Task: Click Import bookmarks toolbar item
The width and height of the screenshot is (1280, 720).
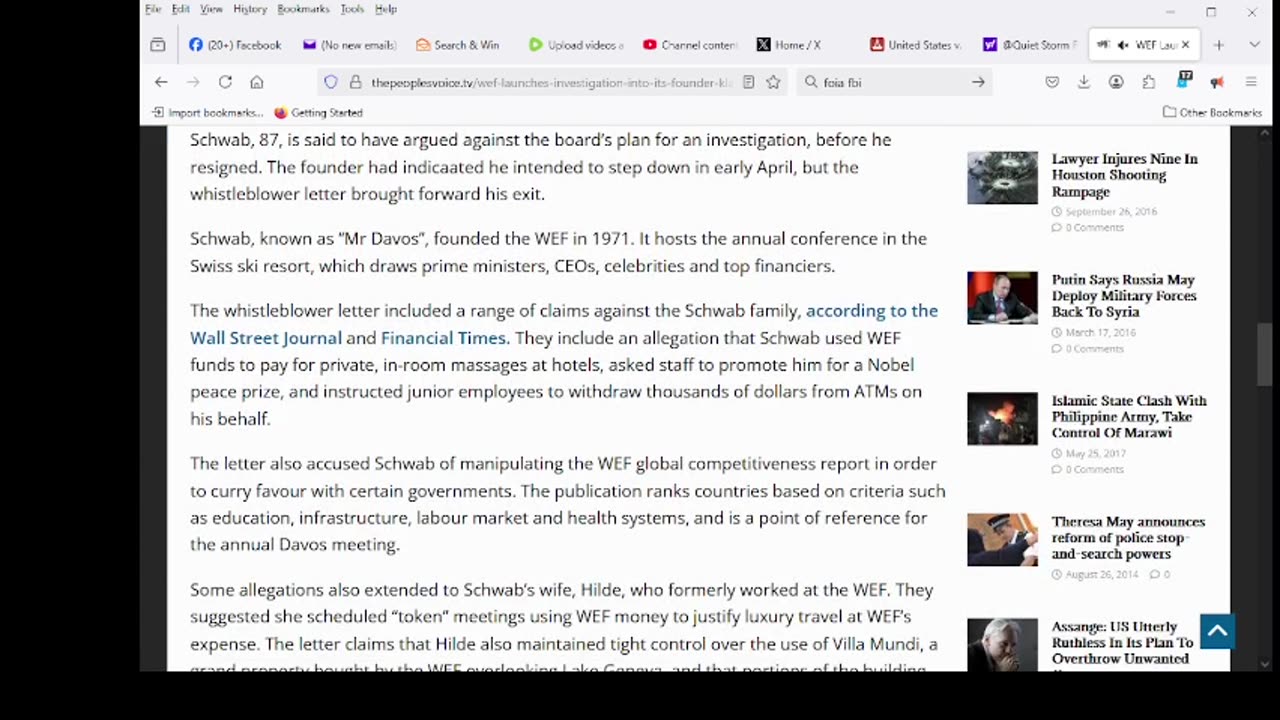Action: (207, 113)
